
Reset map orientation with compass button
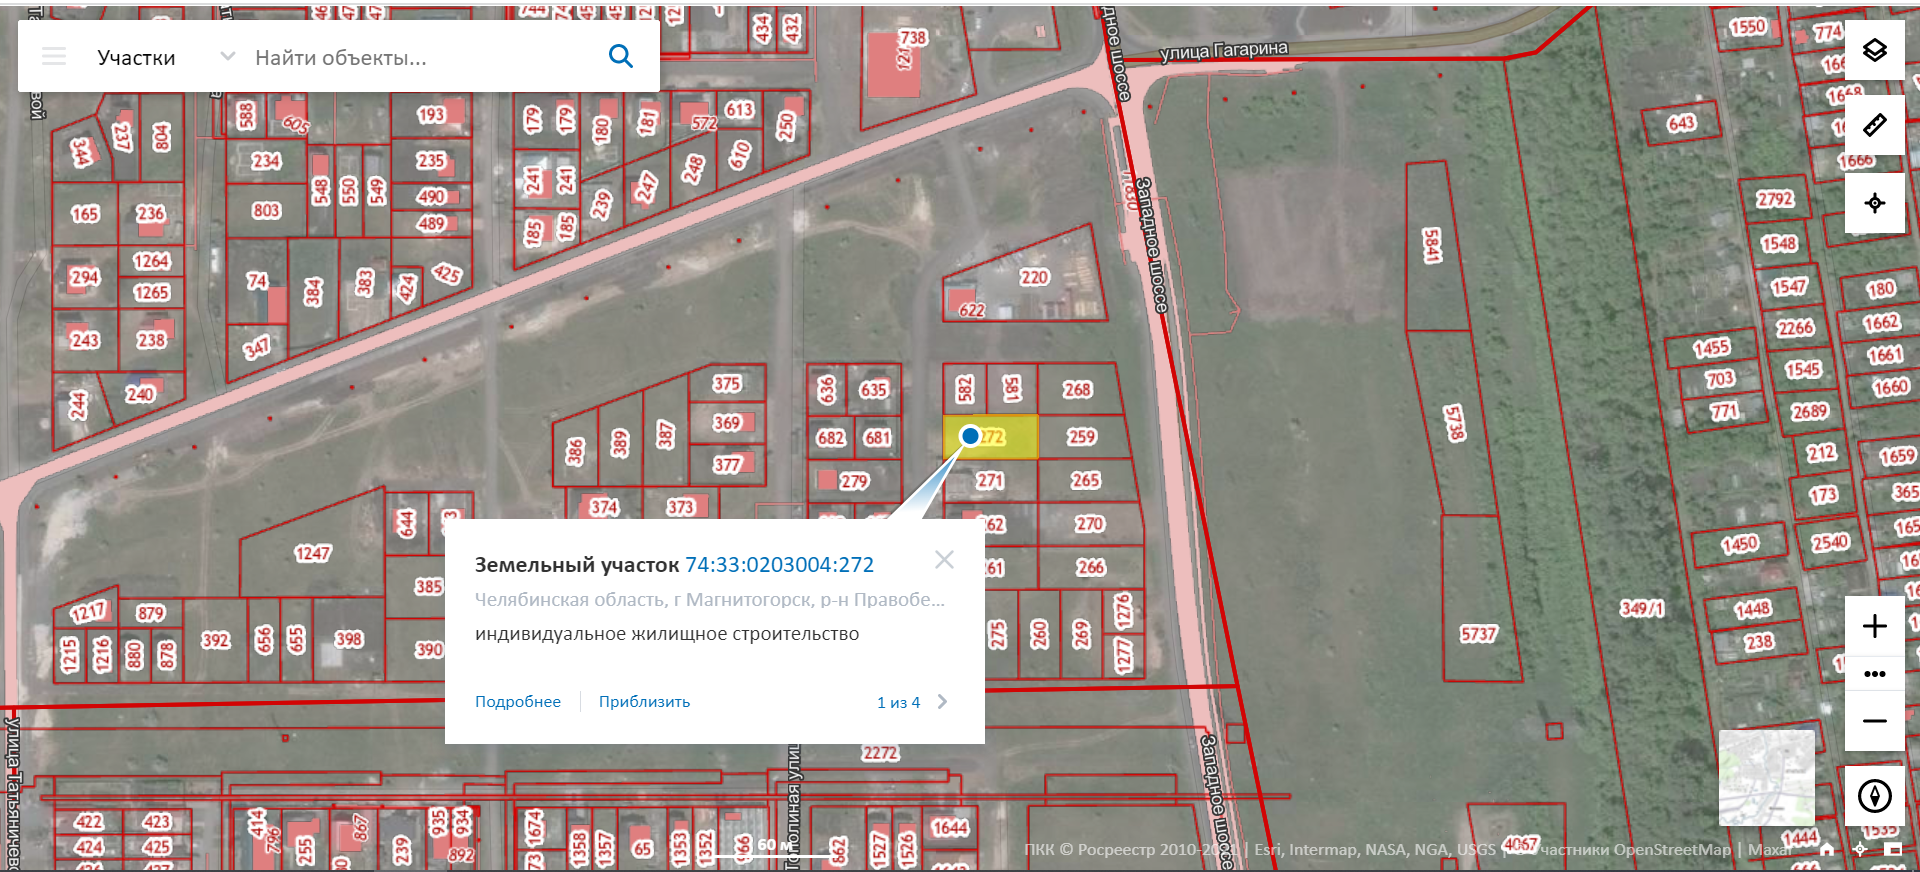click(1874, 796)
